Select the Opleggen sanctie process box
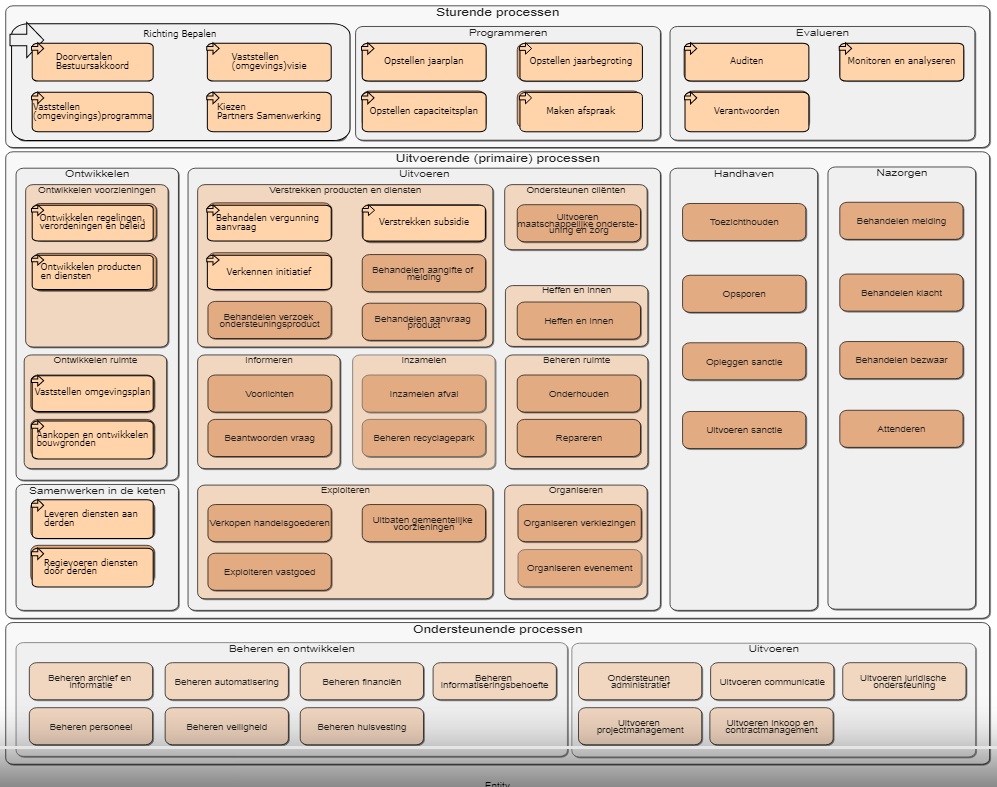The height and width of the screenshot is (787, 997). coord(744,362)
